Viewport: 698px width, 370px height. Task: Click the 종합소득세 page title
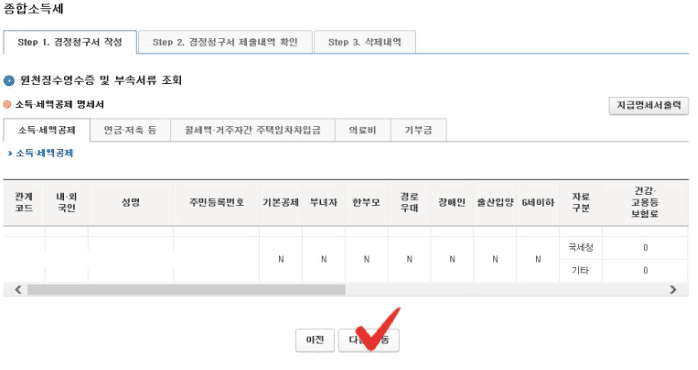[34, 9]
